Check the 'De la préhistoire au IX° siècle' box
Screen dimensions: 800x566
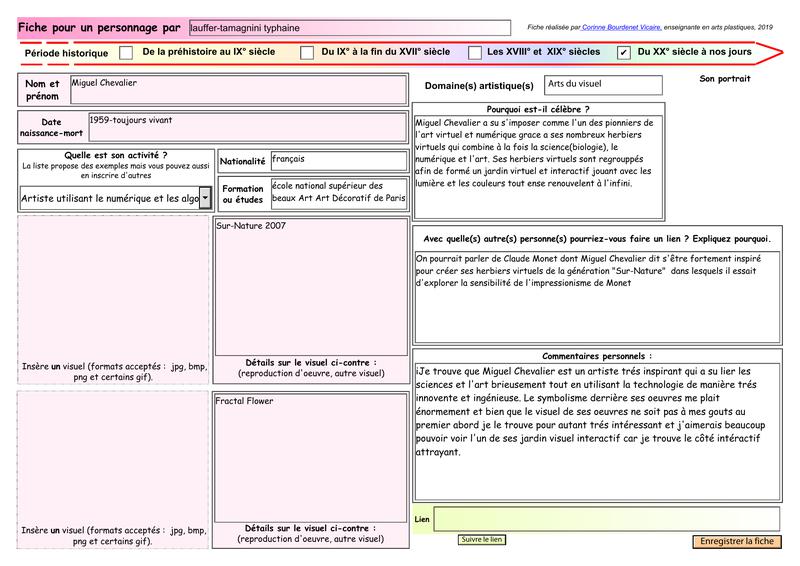pyautogui.click(x=126, y=52)
